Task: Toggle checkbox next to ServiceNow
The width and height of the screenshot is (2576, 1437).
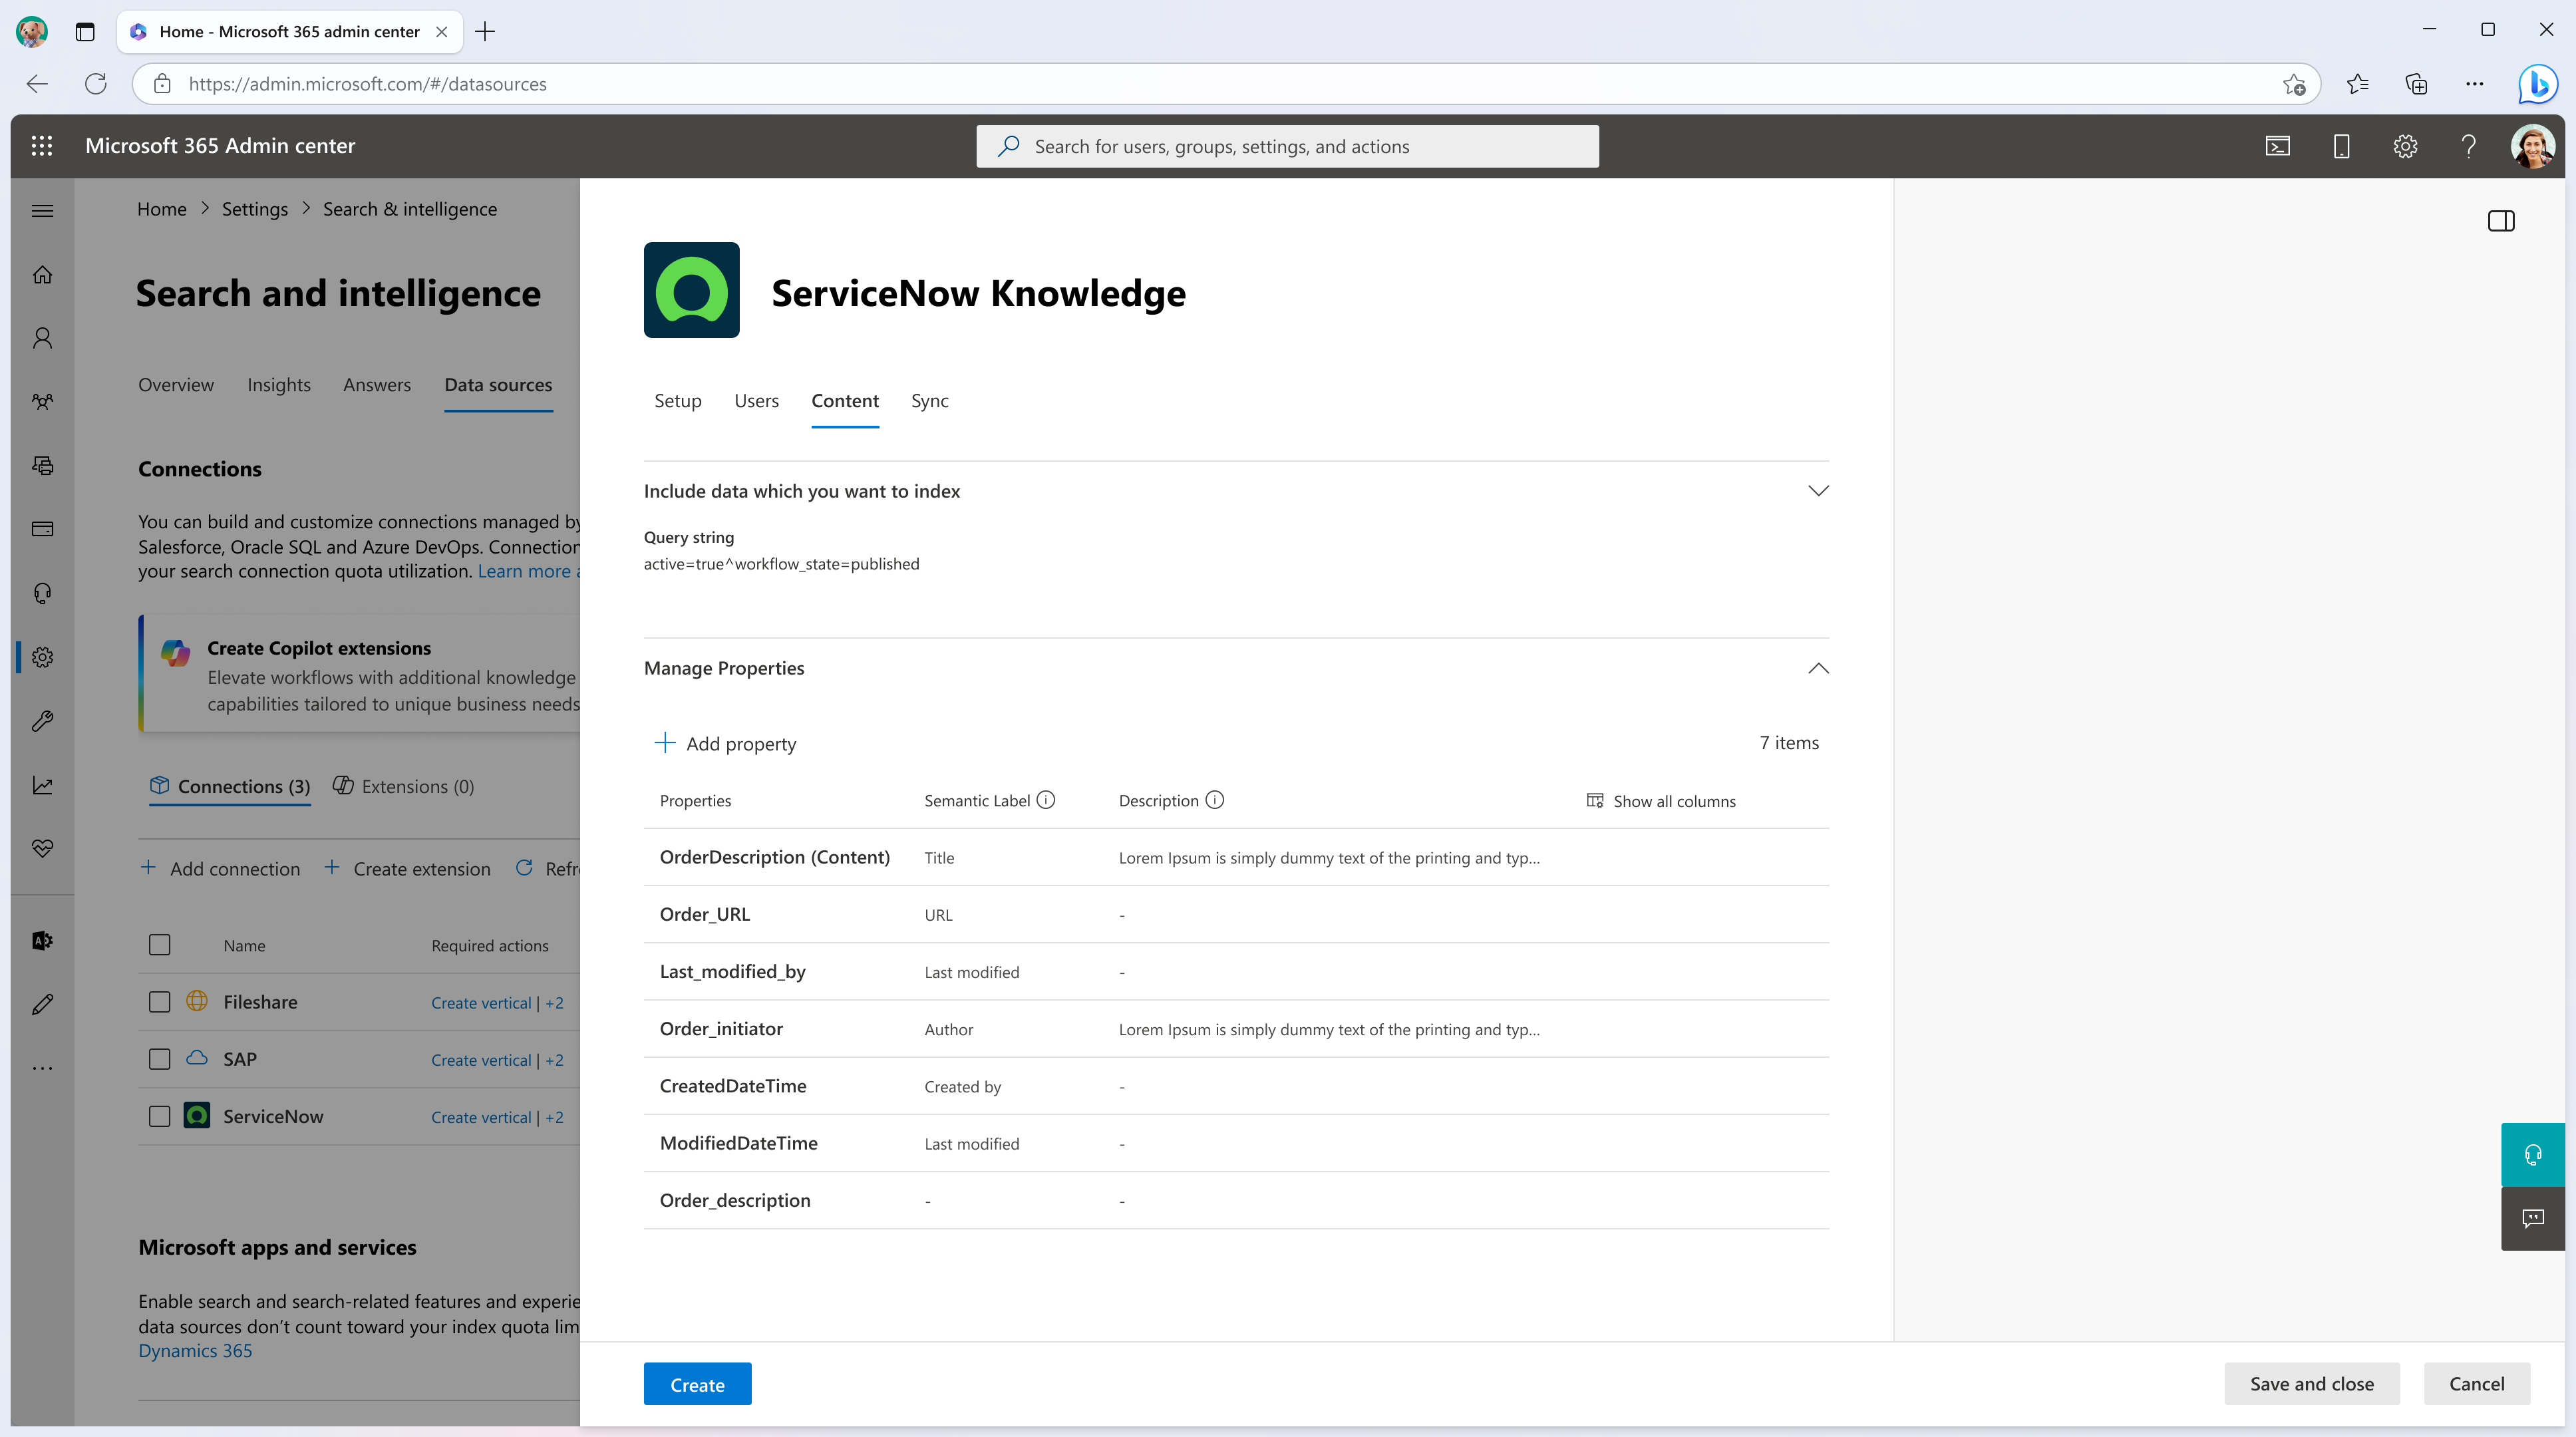Action: coord(159,1115)
